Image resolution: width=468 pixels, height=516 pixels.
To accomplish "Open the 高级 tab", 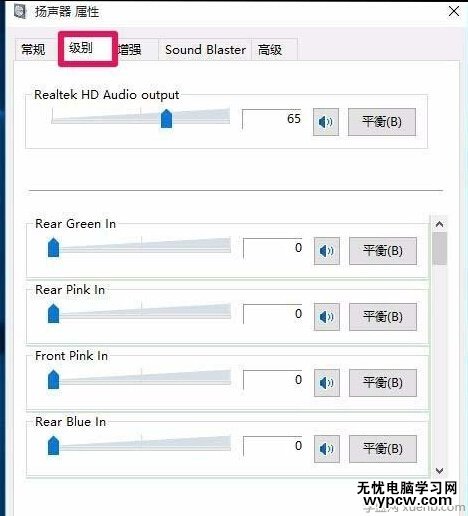I will (x=270, y=50).
